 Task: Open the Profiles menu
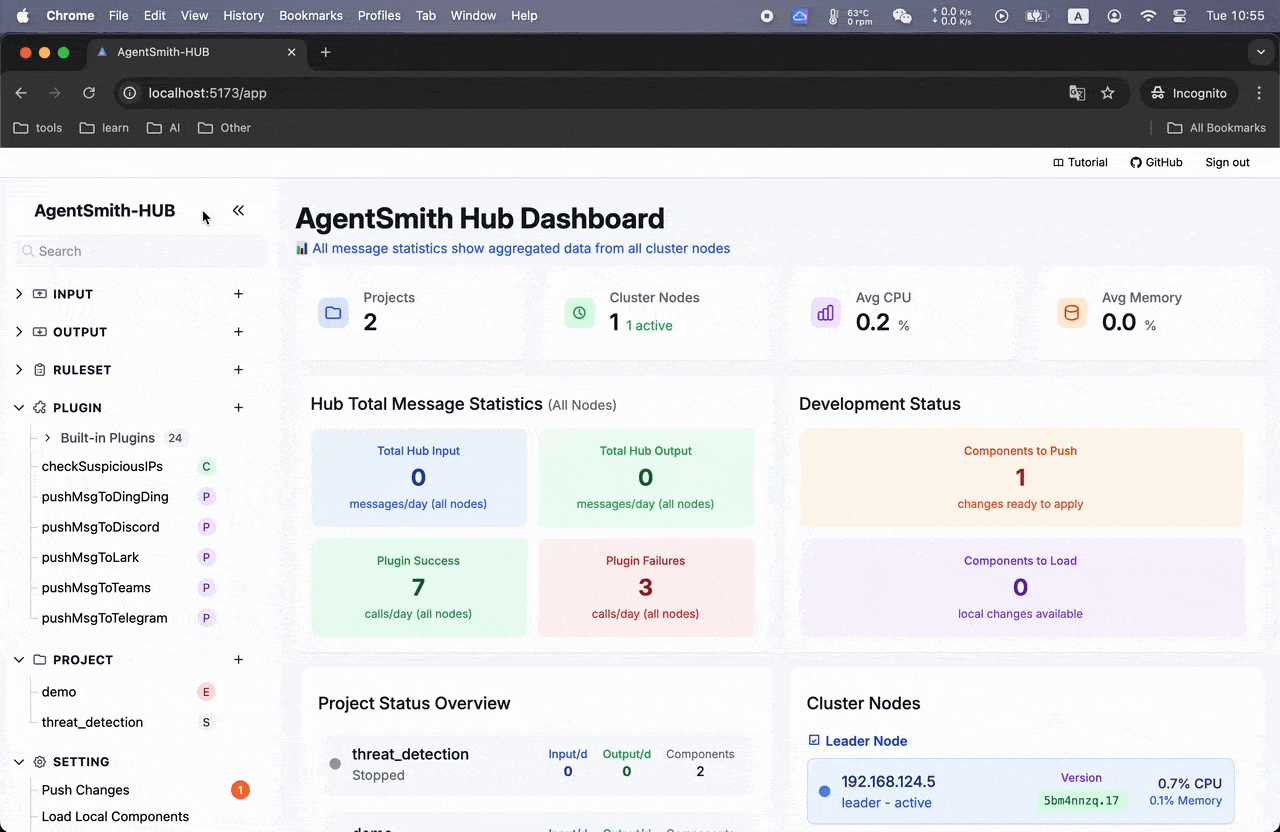[x=379, y=16]
